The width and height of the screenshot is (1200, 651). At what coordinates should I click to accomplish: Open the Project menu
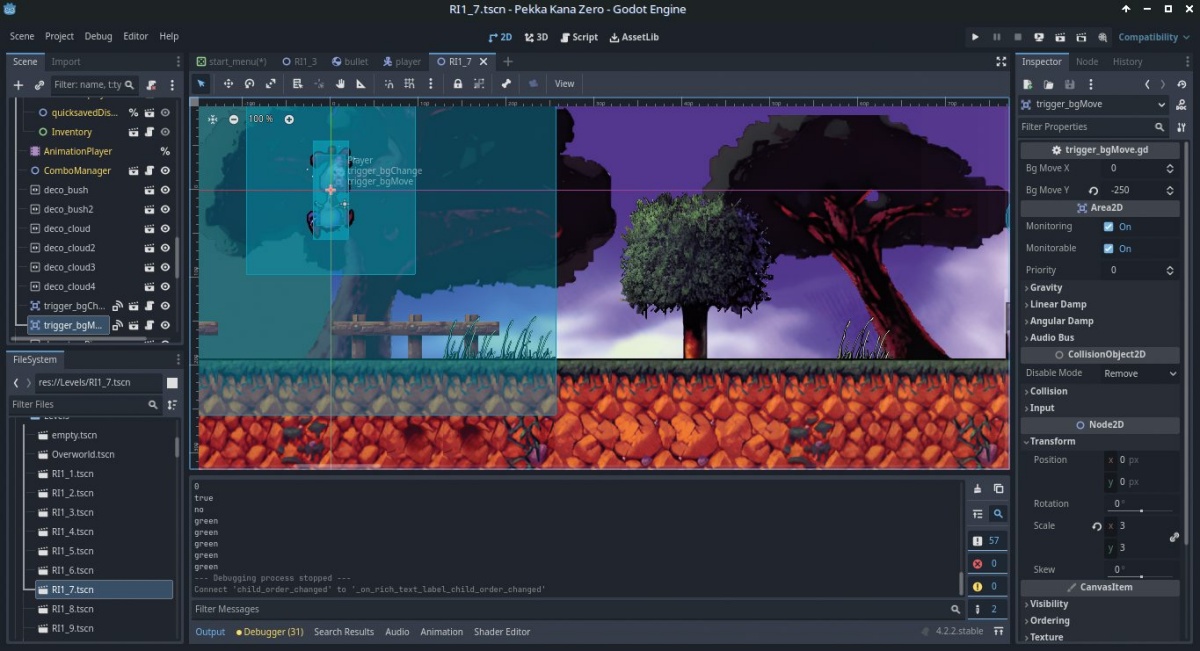point(59,36)
